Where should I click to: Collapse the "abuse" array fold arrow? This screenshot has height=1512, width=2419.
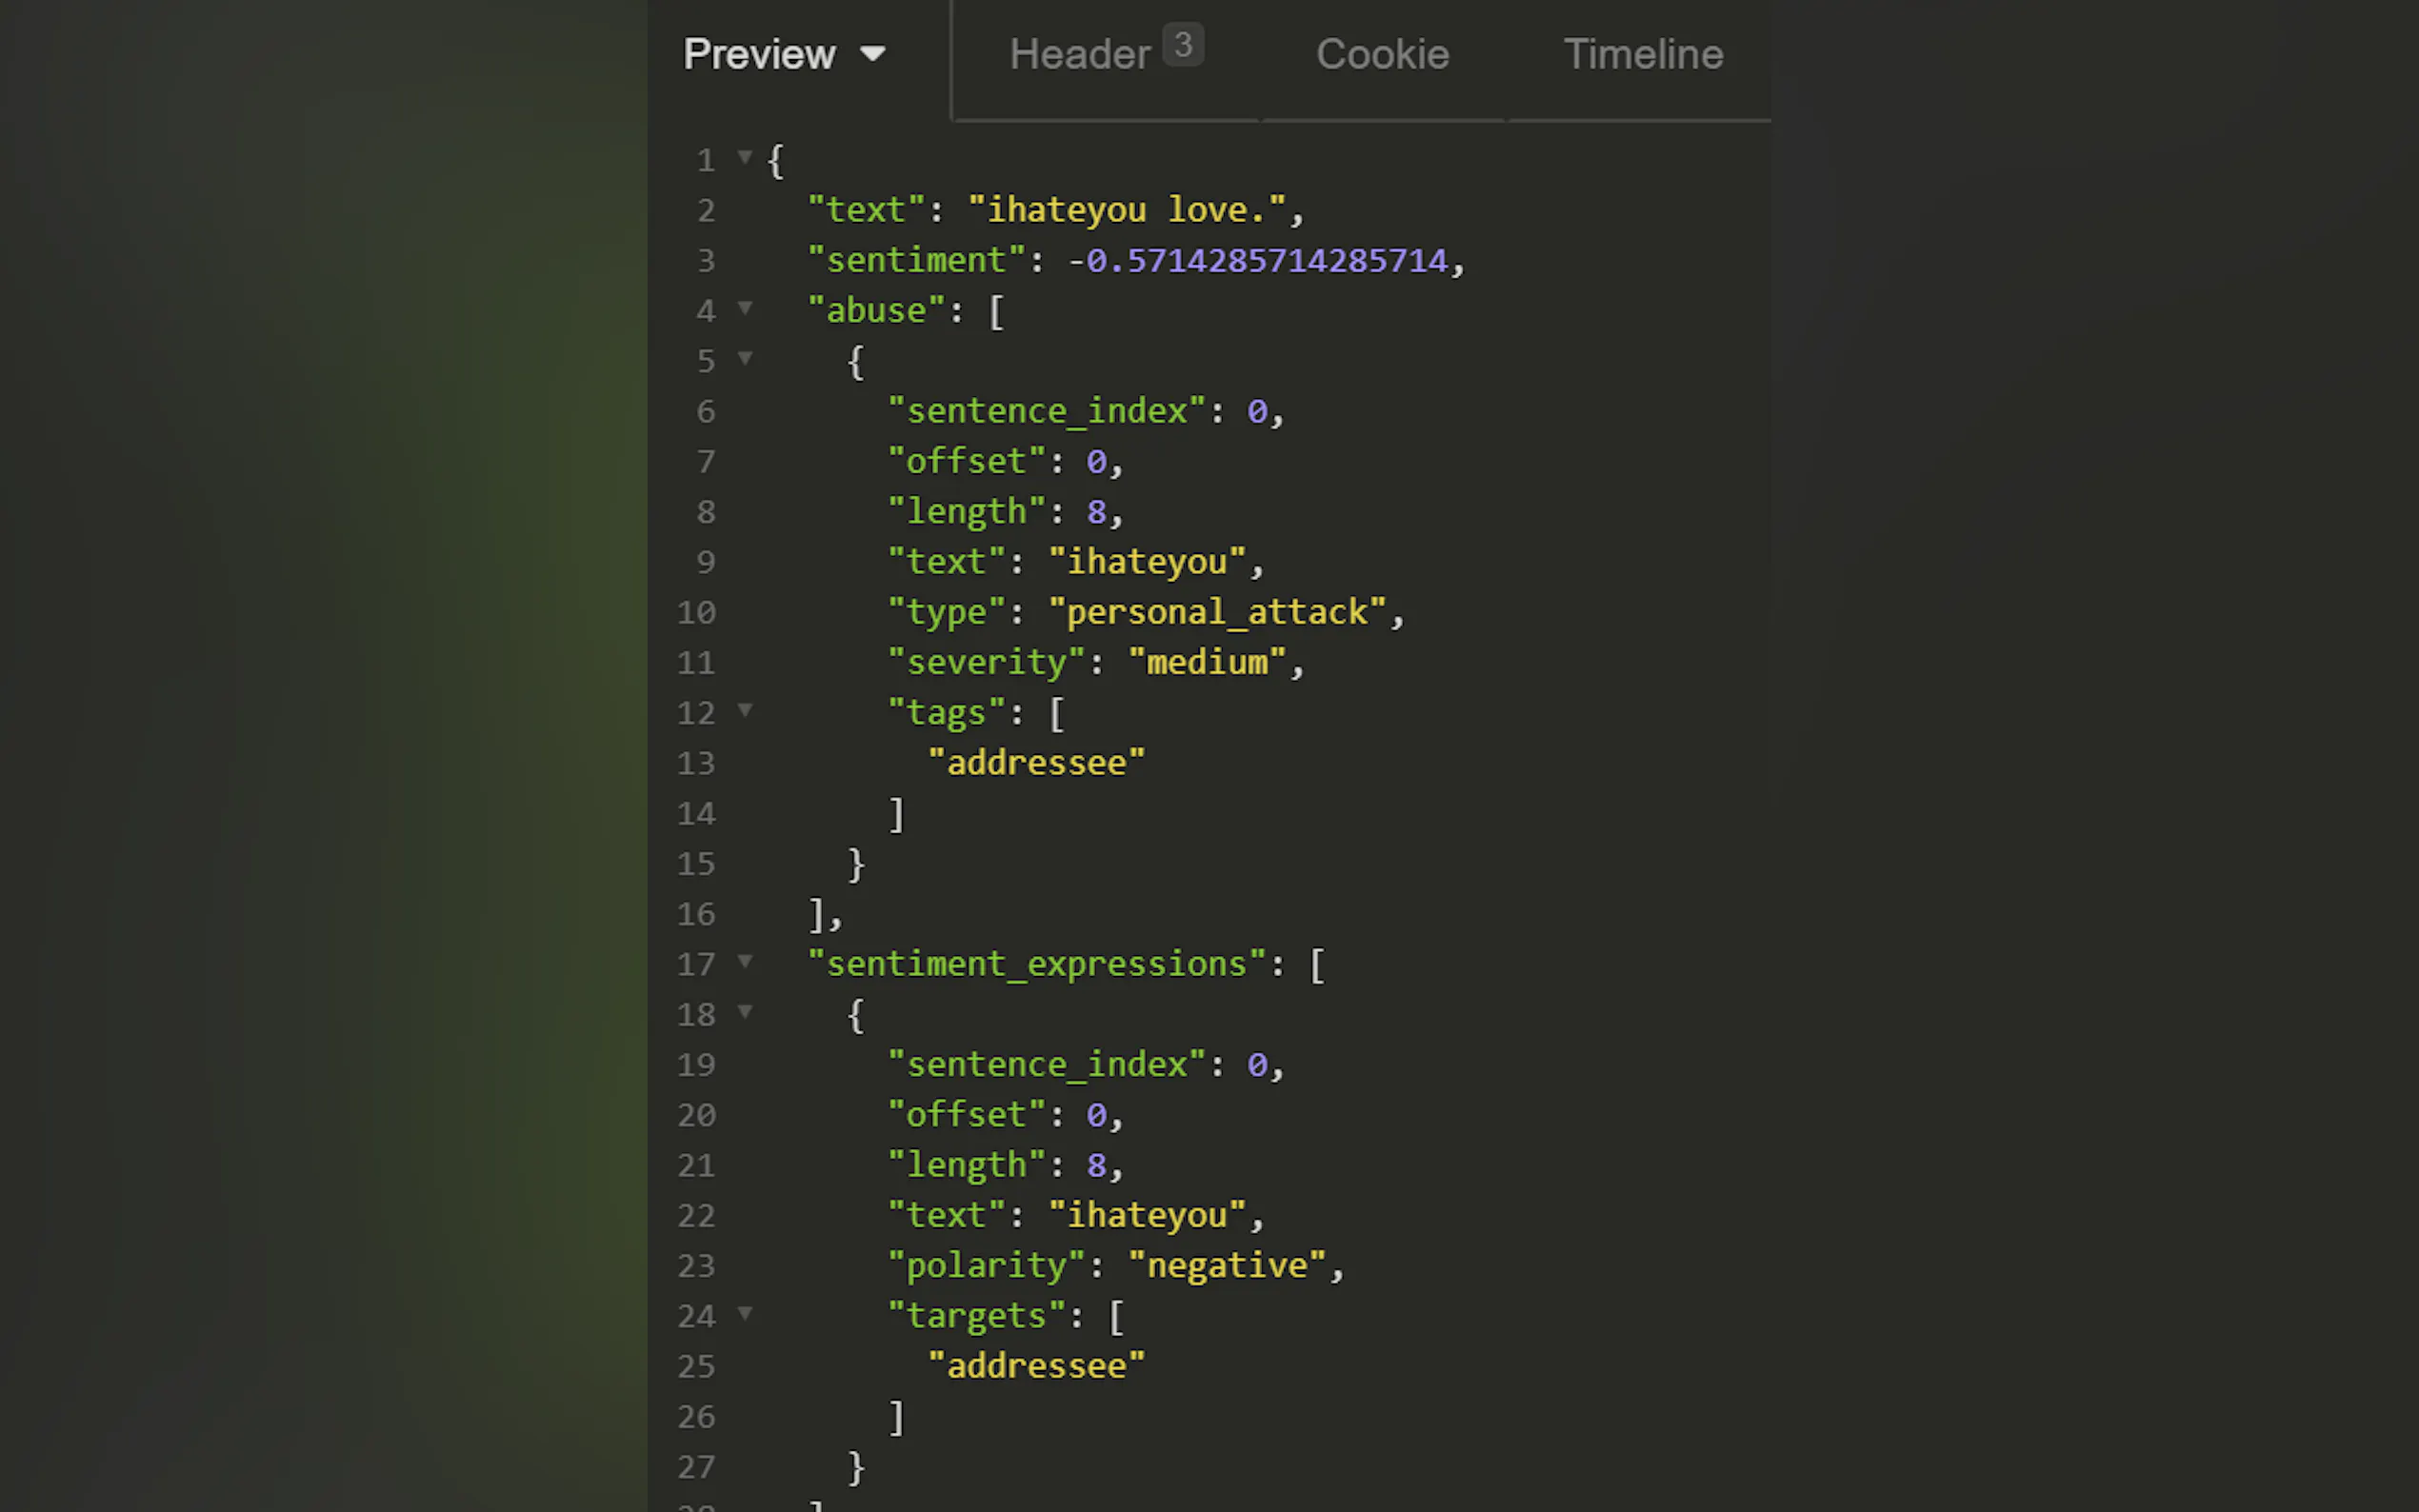click(x=744, y=308)
